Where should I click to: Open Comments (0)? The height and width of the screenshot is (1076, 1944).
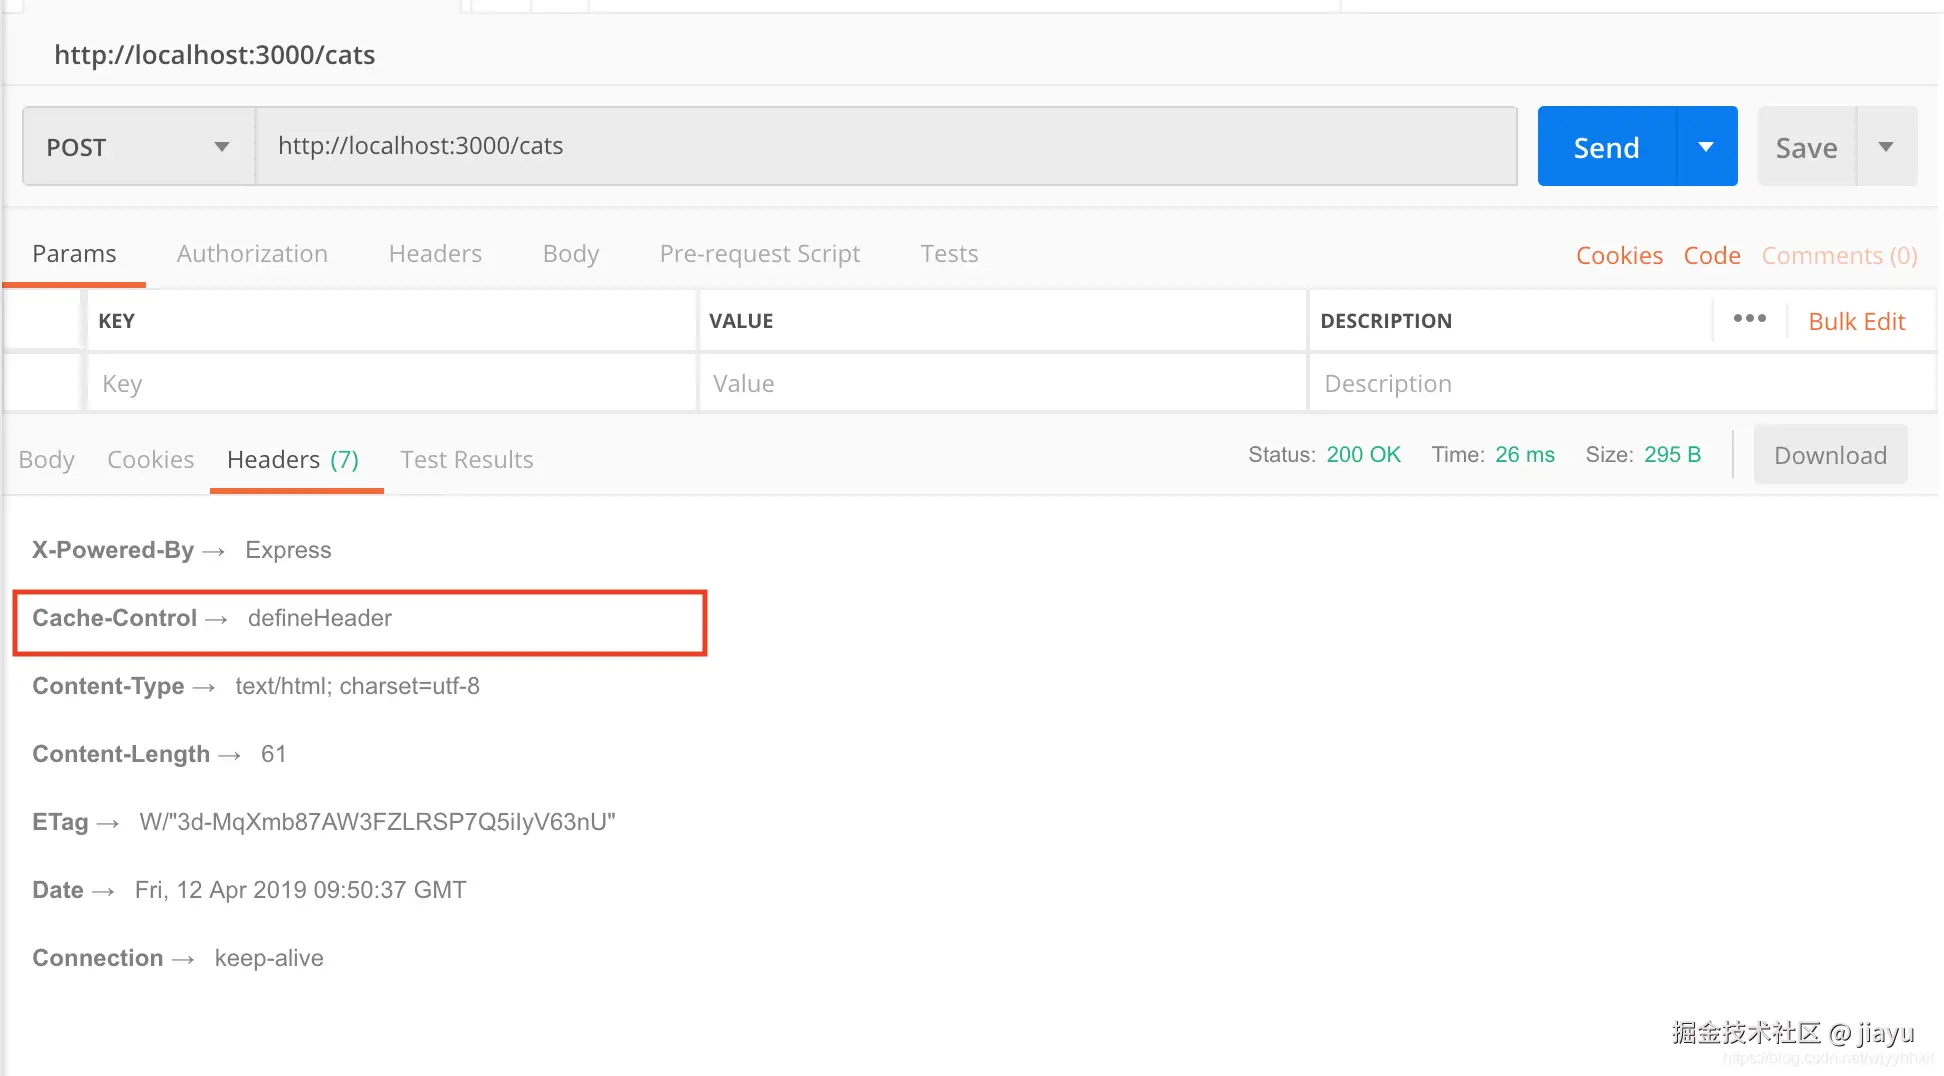[1839, 256]
